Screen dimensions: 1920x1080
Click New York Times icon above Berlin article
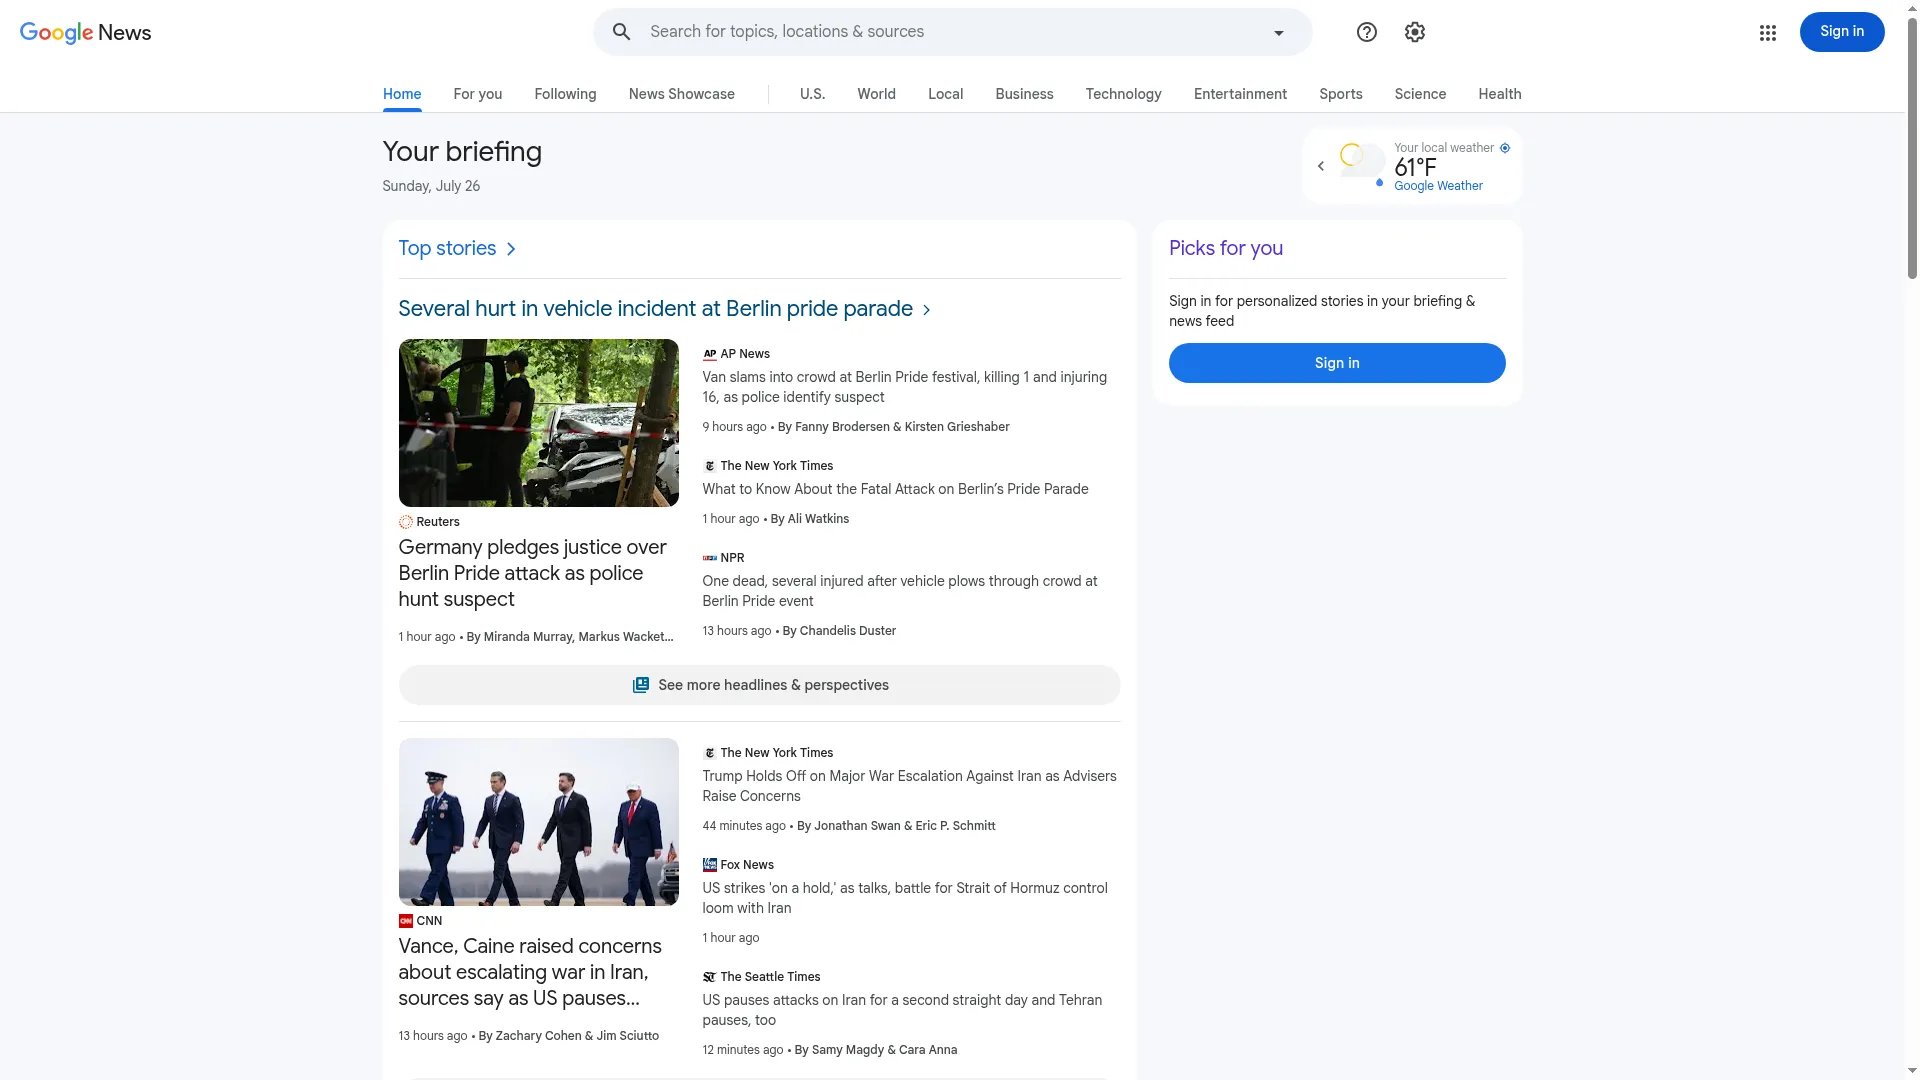tap(709, 466)
